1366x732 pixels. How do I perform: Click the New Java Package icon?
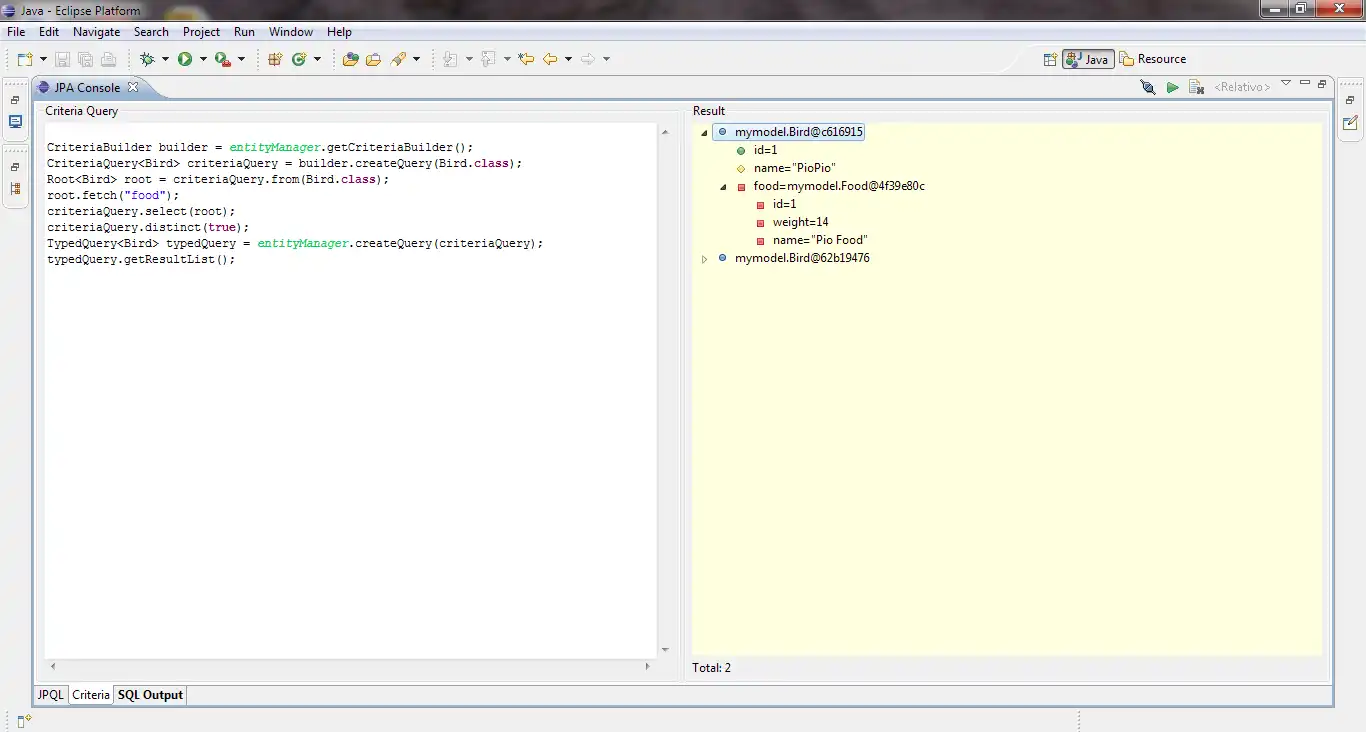tap(275, 60)
